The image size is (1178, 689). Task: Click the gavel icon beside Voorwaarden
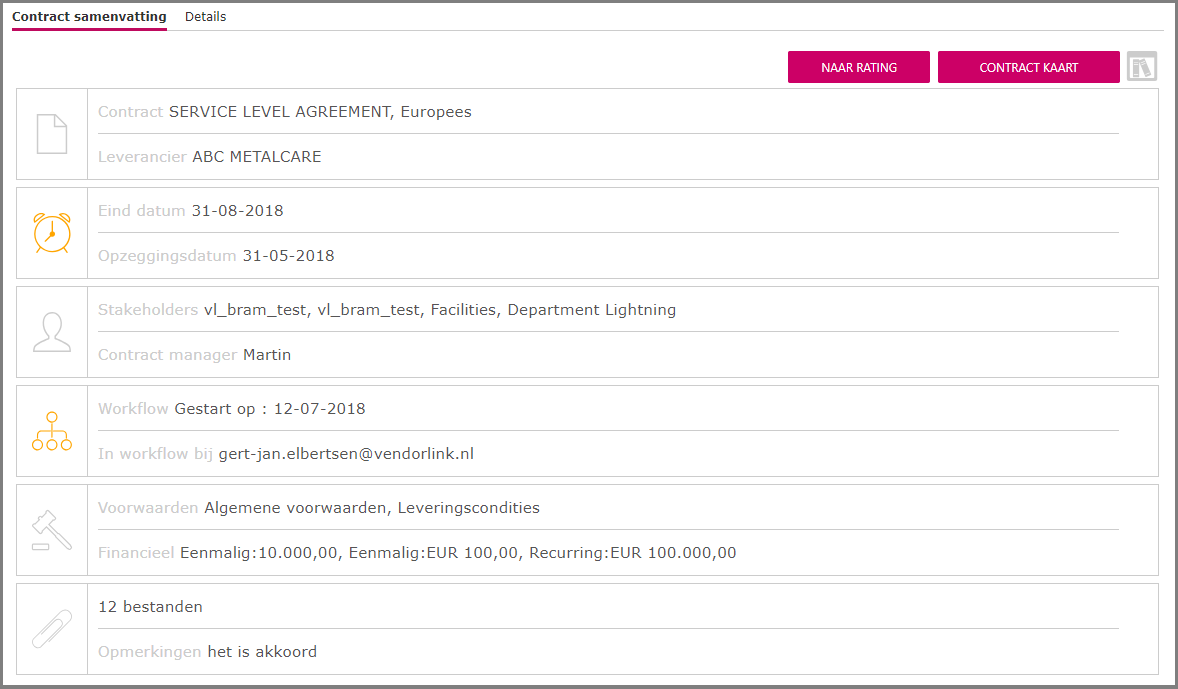coord(52,530)
